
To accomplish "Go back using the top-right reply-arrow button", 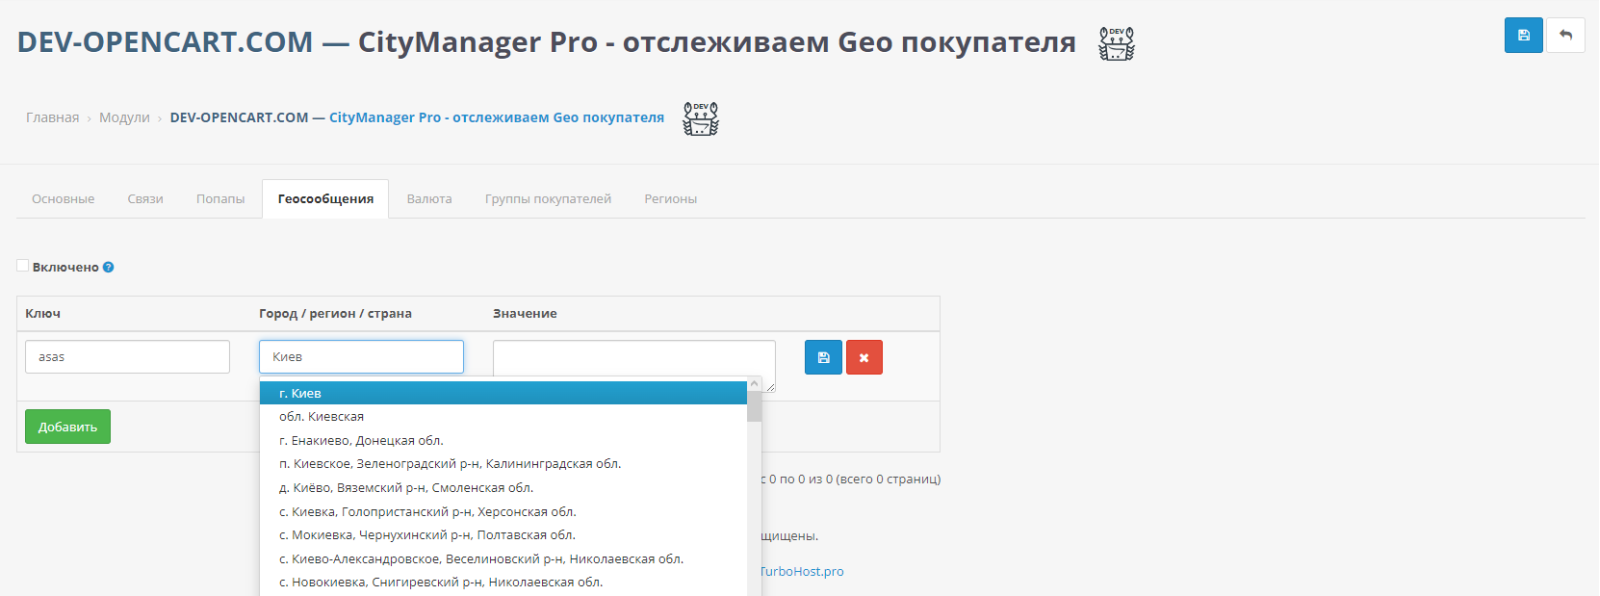I will pyautogui.click(x=1565, y=35).
